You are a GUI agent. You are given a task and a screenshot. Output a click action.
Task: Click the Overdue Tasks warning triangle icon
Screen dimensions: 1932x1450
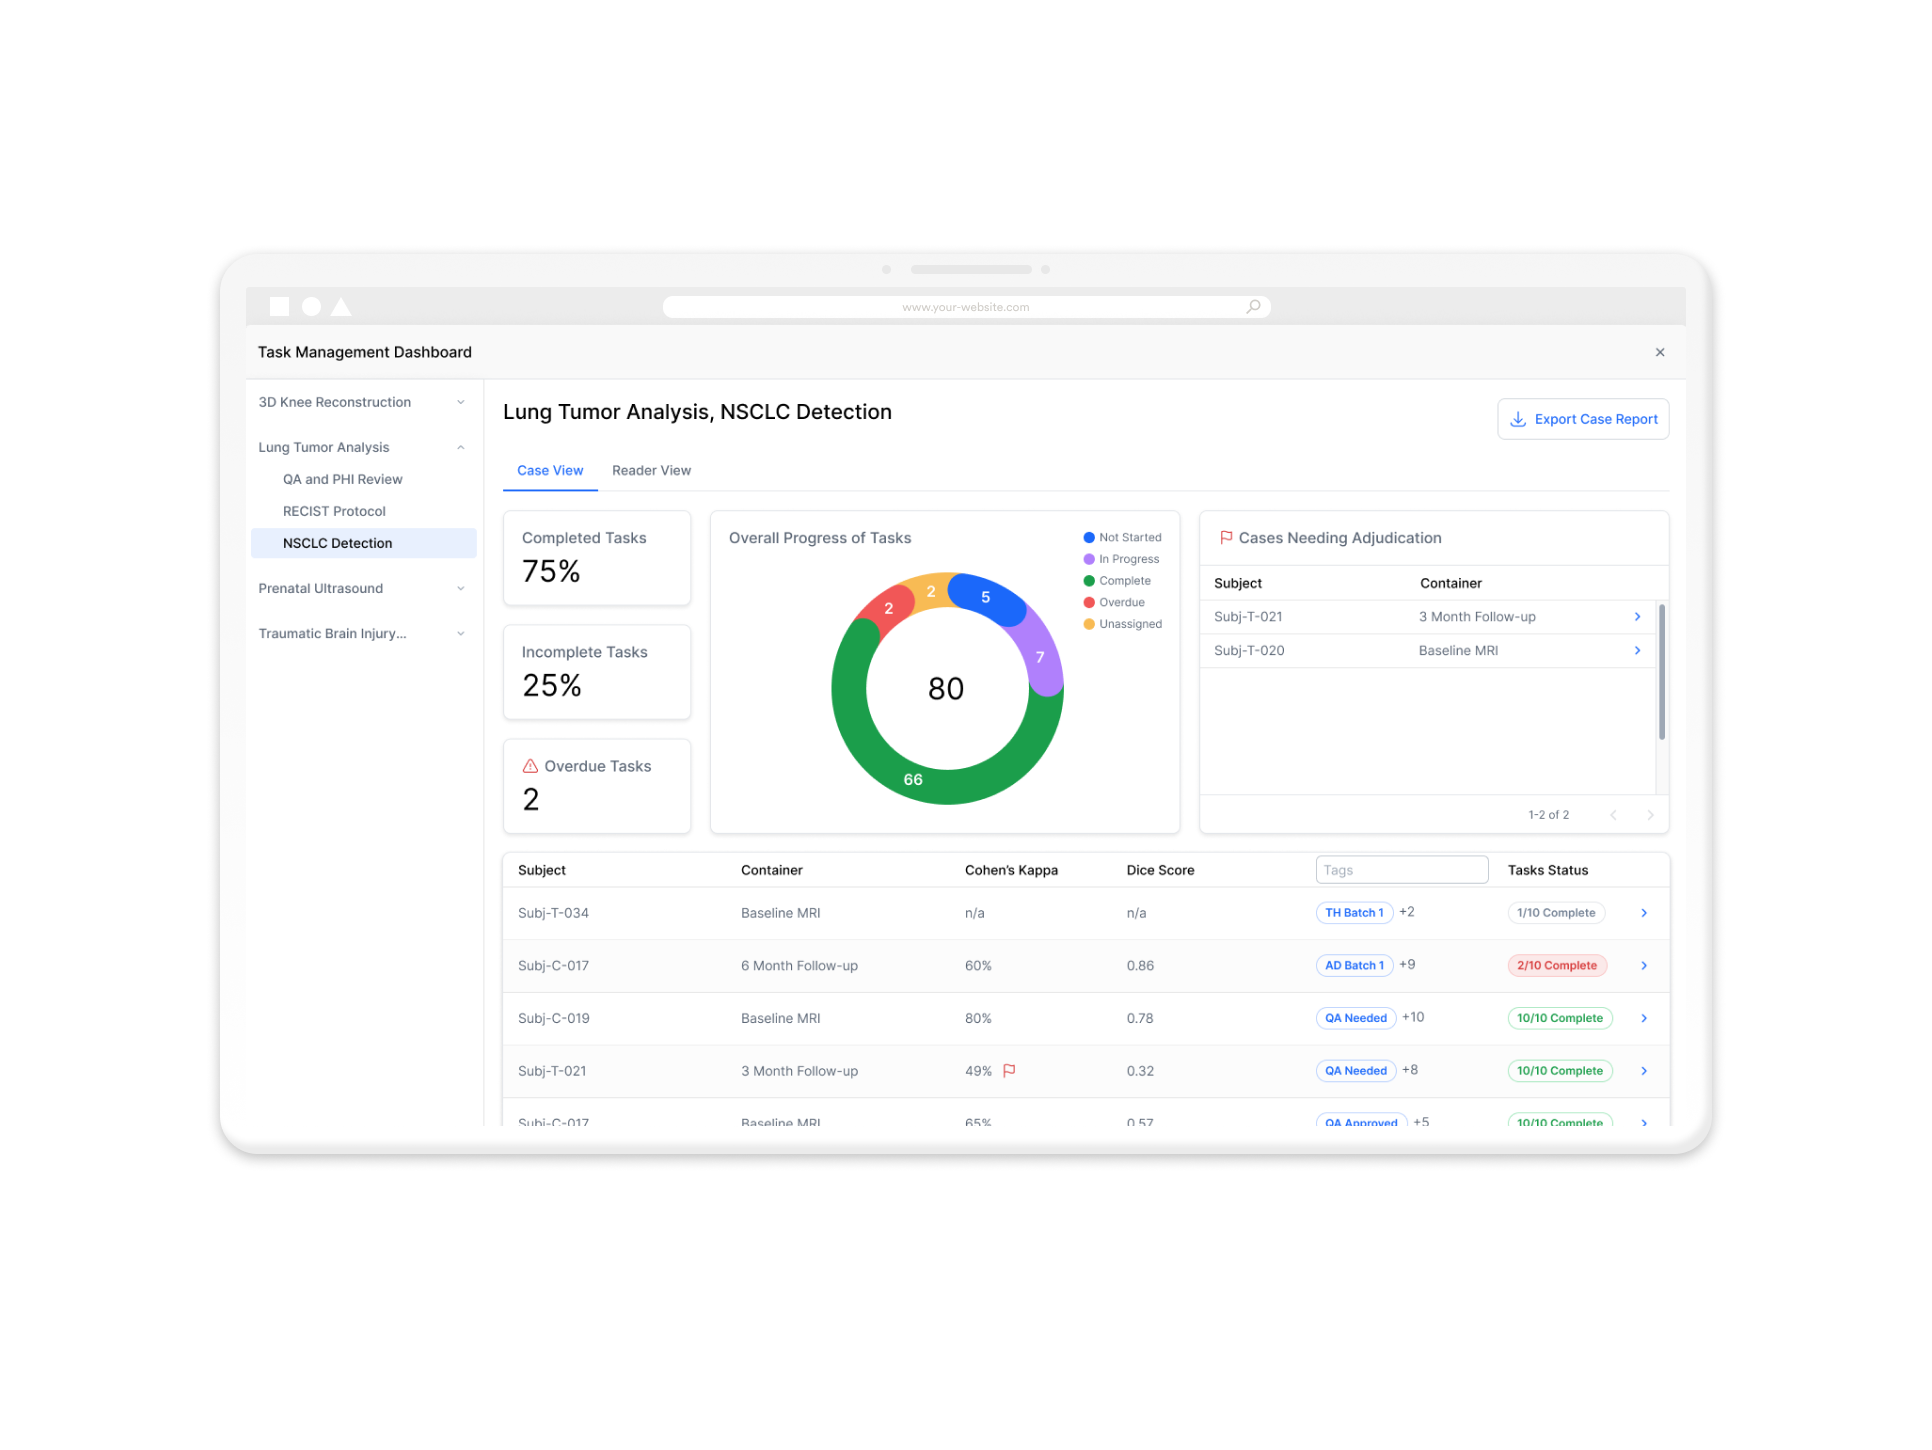(530, 766)
